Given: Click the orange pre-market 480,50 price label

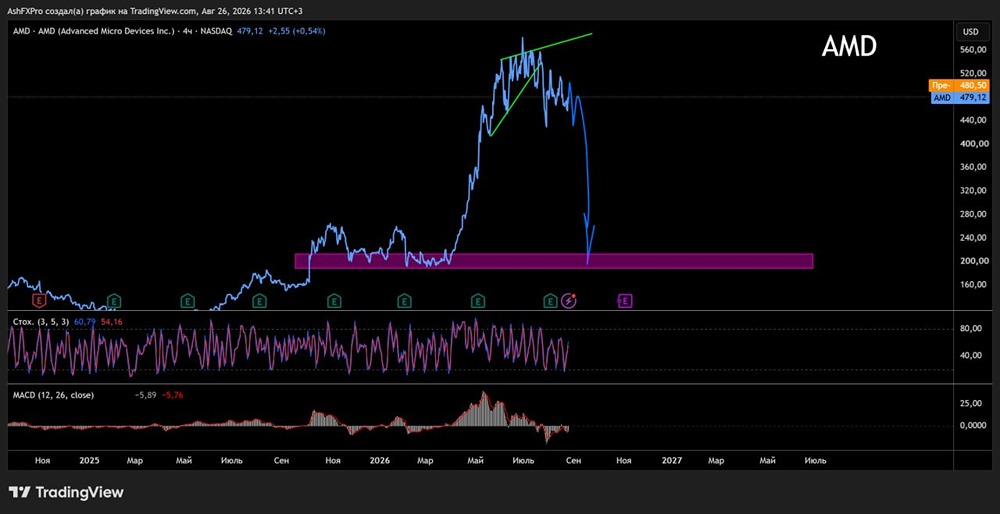Looking at the screenshot, I should (x=960, y=85).
